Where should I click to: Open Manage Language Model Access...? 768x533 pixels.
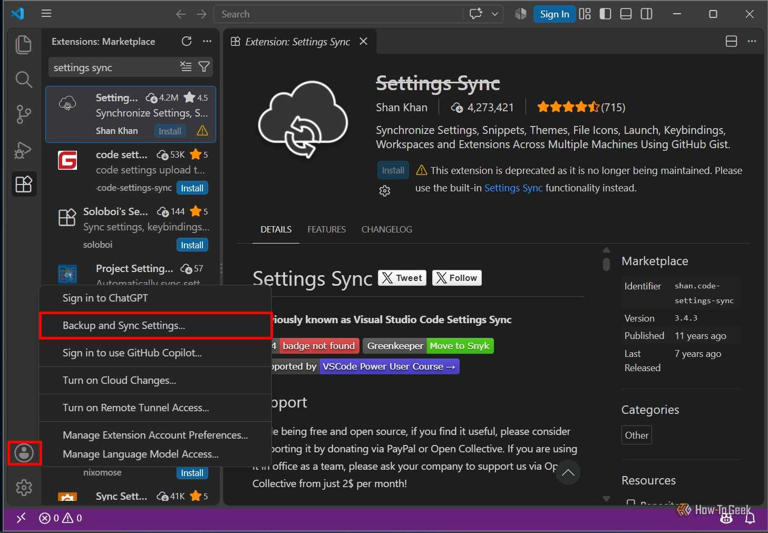pos(155,454)
